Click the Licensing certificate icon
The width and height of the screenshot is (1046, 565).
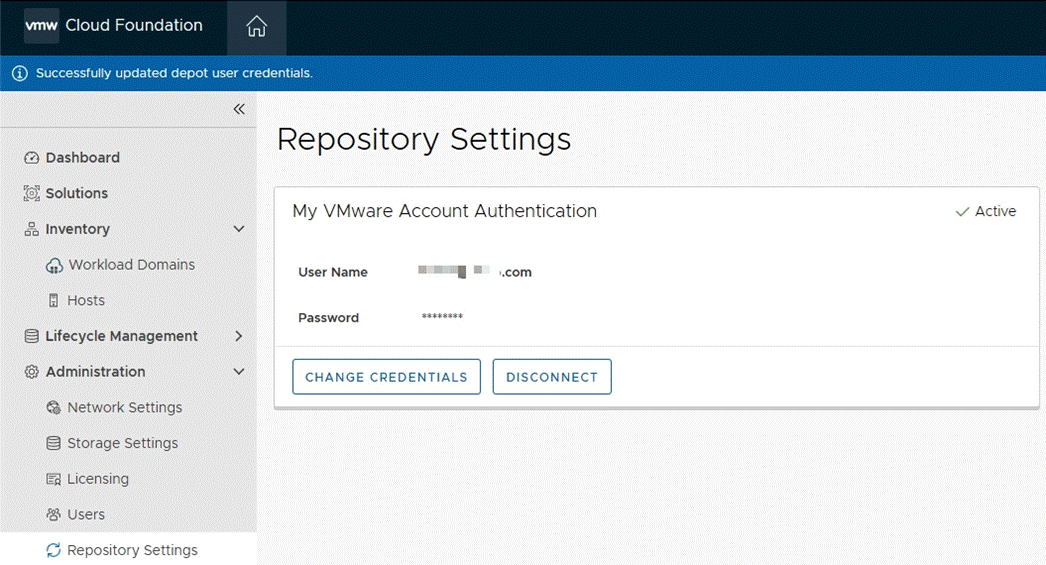pos(53,479)
